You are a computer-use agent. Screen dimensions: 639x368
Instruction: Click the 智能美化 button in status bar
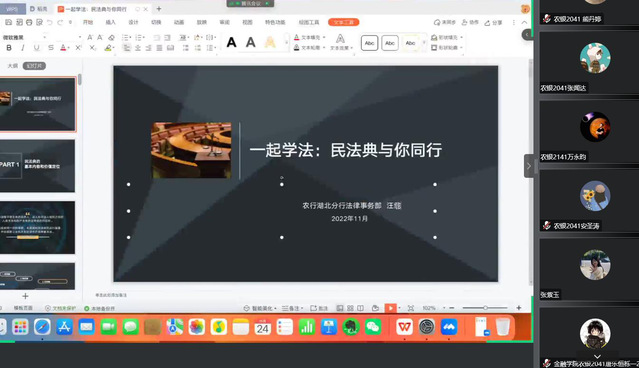coord(260,309)
